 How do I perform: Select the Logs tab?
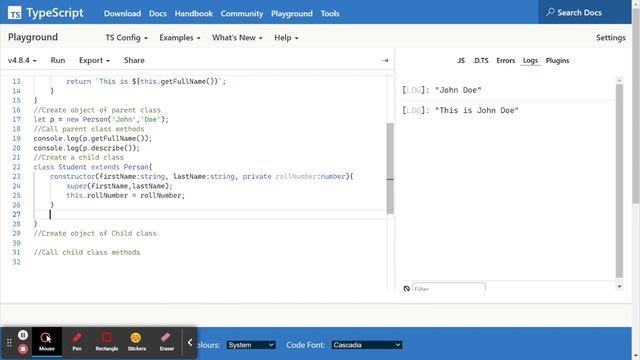coord(530,60)
